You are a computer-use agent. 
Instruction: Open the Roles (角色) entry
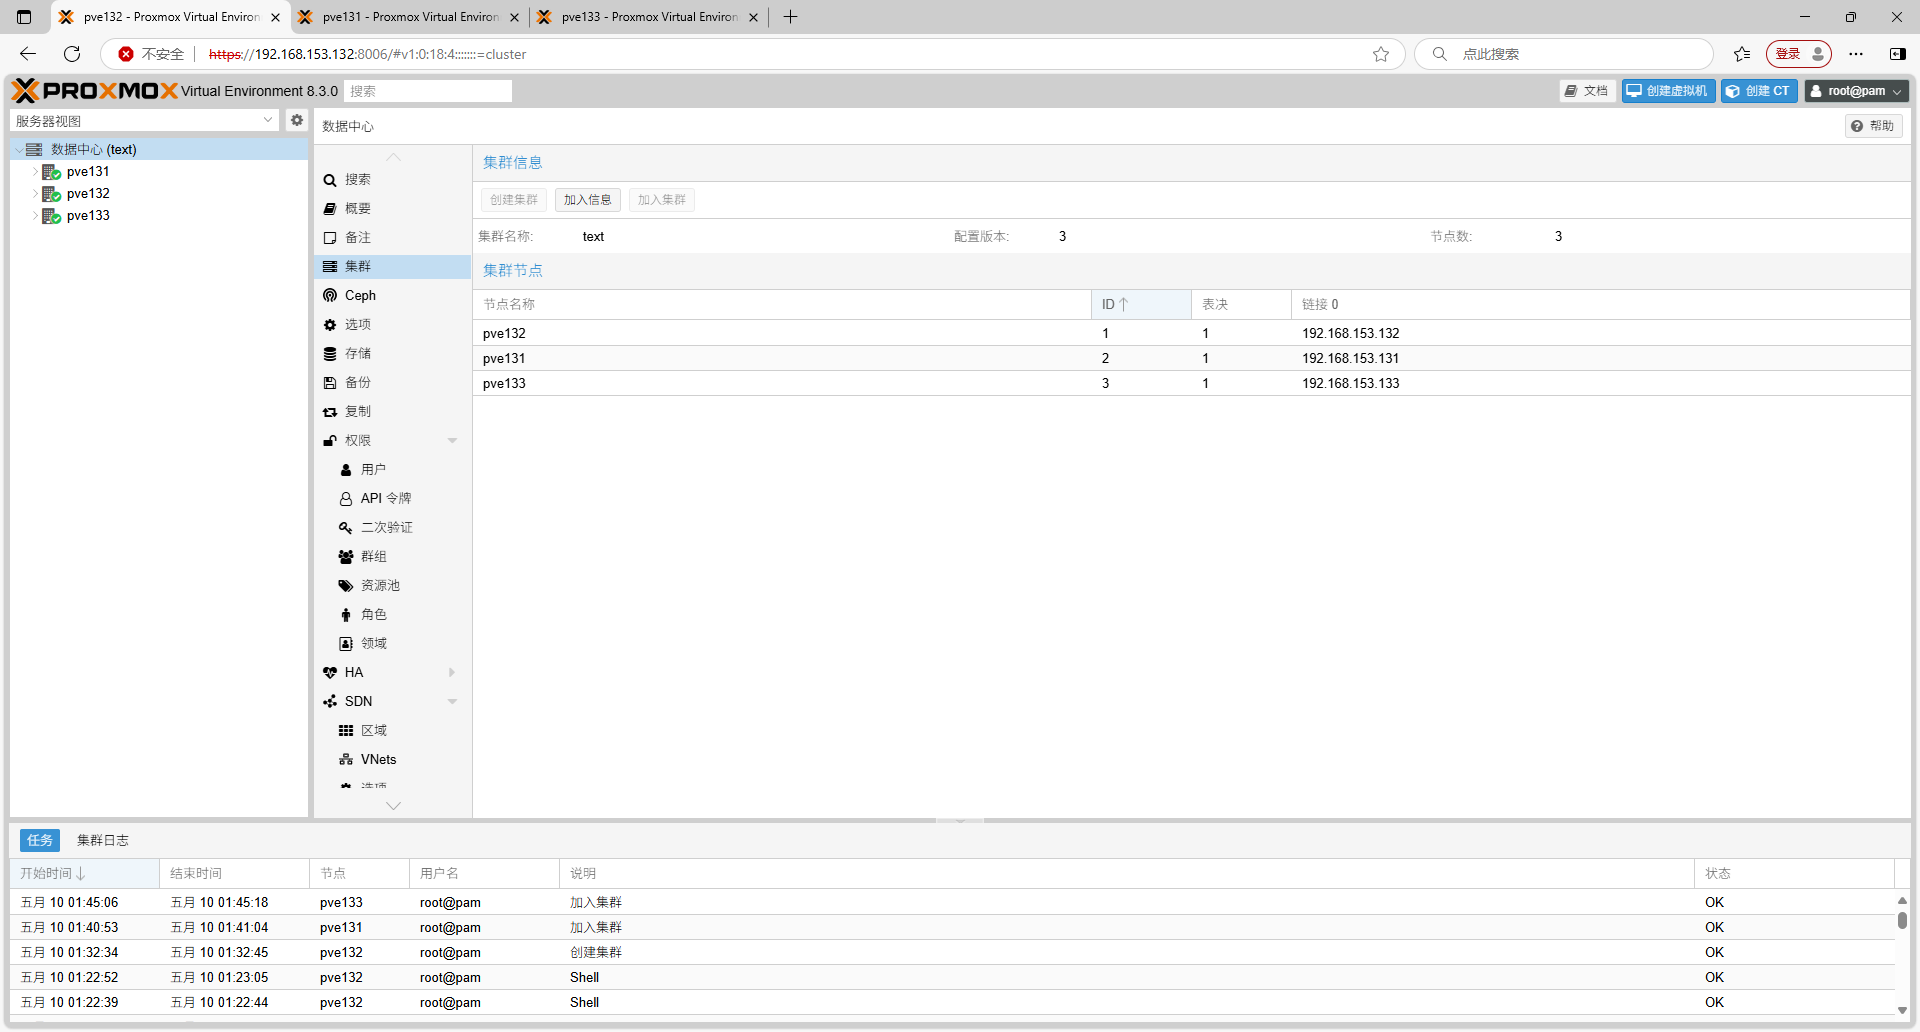point(392,614)
